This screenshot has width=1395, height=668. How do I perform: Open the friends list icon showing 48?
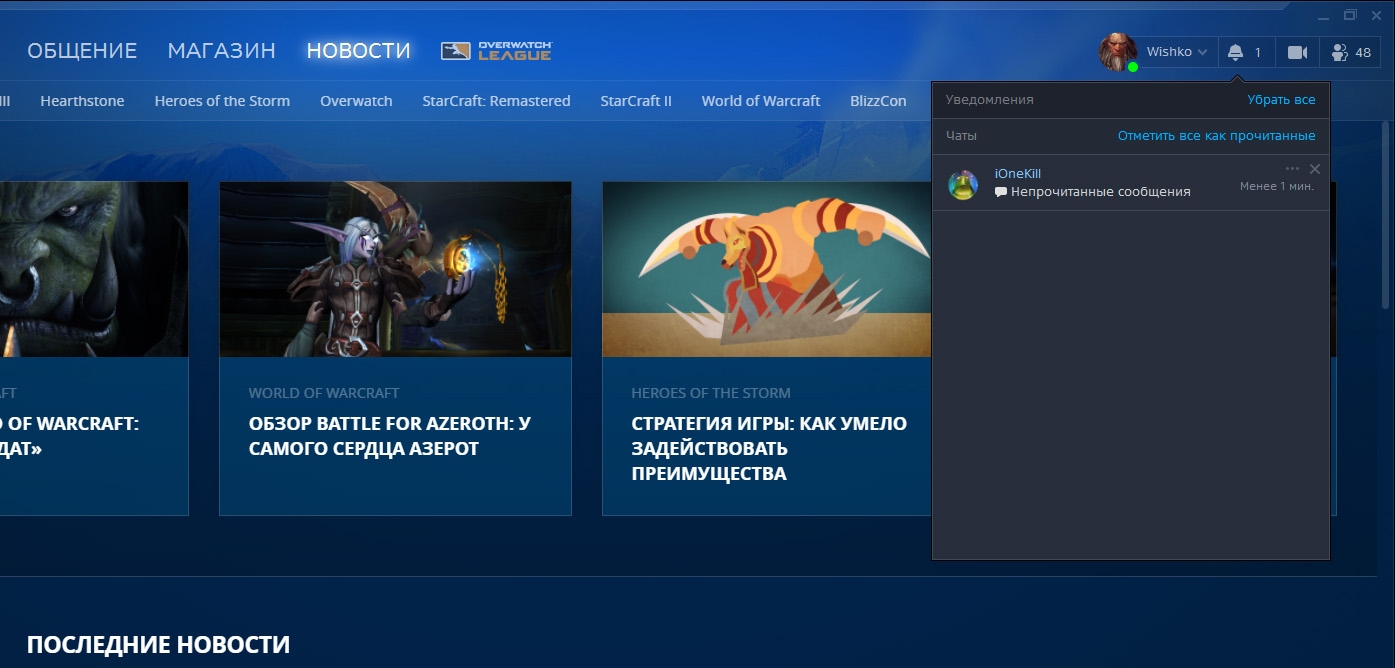click(1351, 52)
